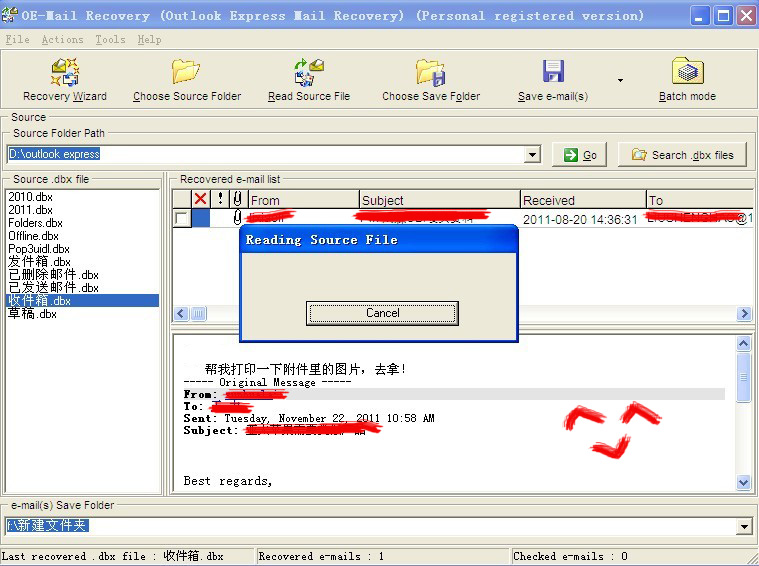This screenshot has height=566, width=759.
Task: Click the Sent: Tuesday, November 22 line
Action: (x=309, y=418)
